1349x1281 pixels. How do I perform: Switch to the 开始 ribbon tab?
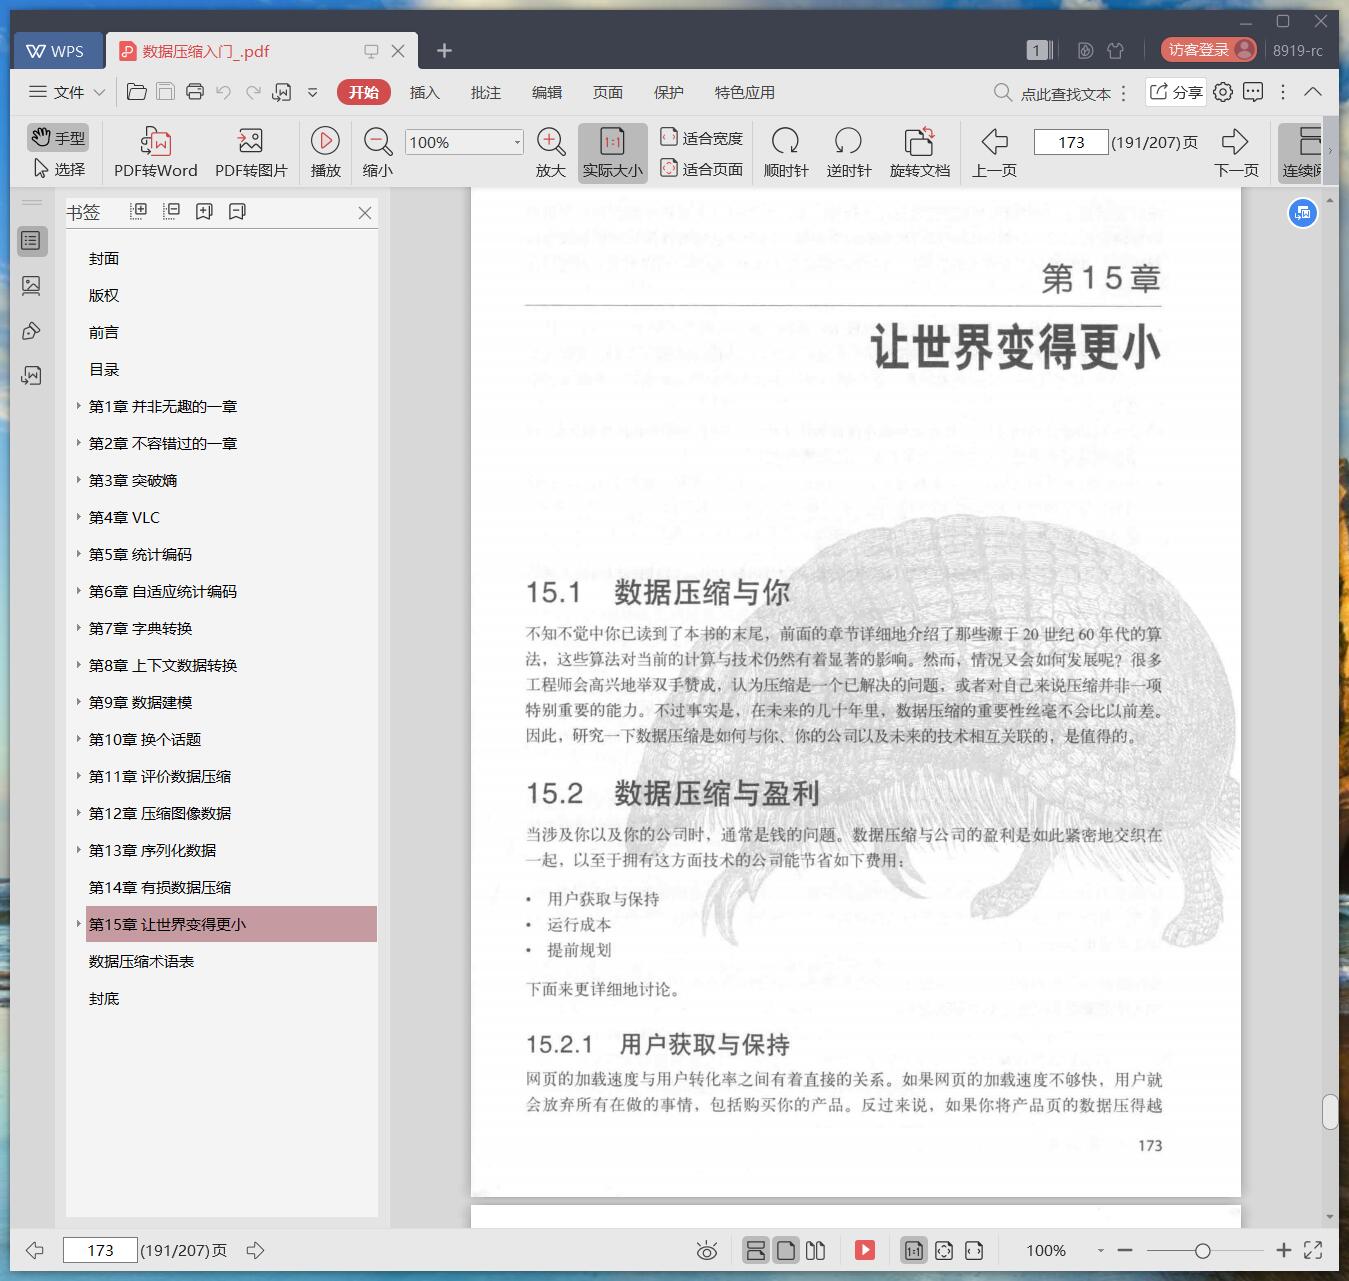[x=364, y=92]
